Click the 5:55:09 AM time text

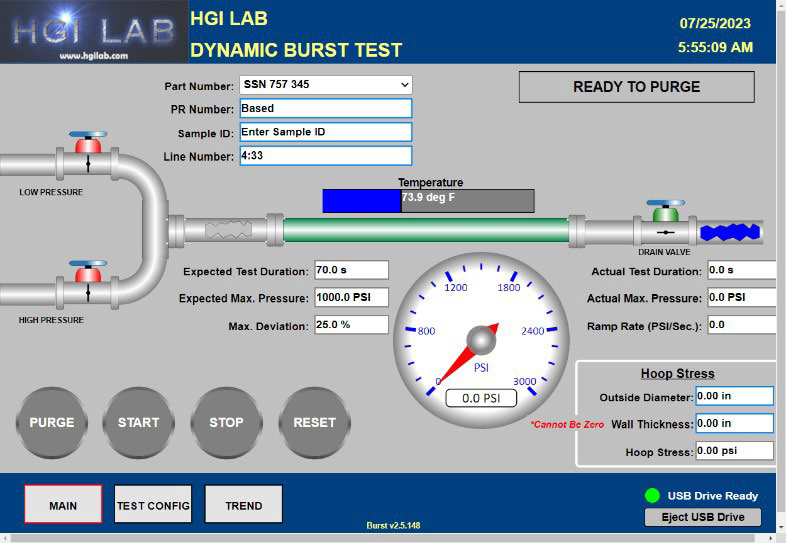[x=715, y=47]
